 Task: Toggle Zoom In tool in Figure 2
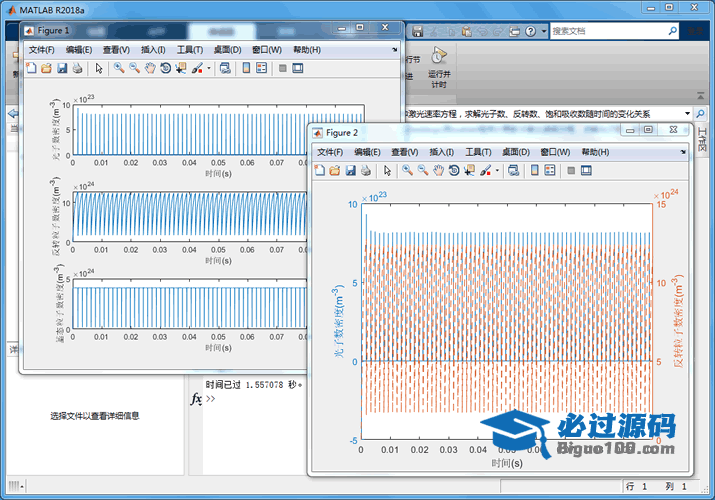point(407,170)
